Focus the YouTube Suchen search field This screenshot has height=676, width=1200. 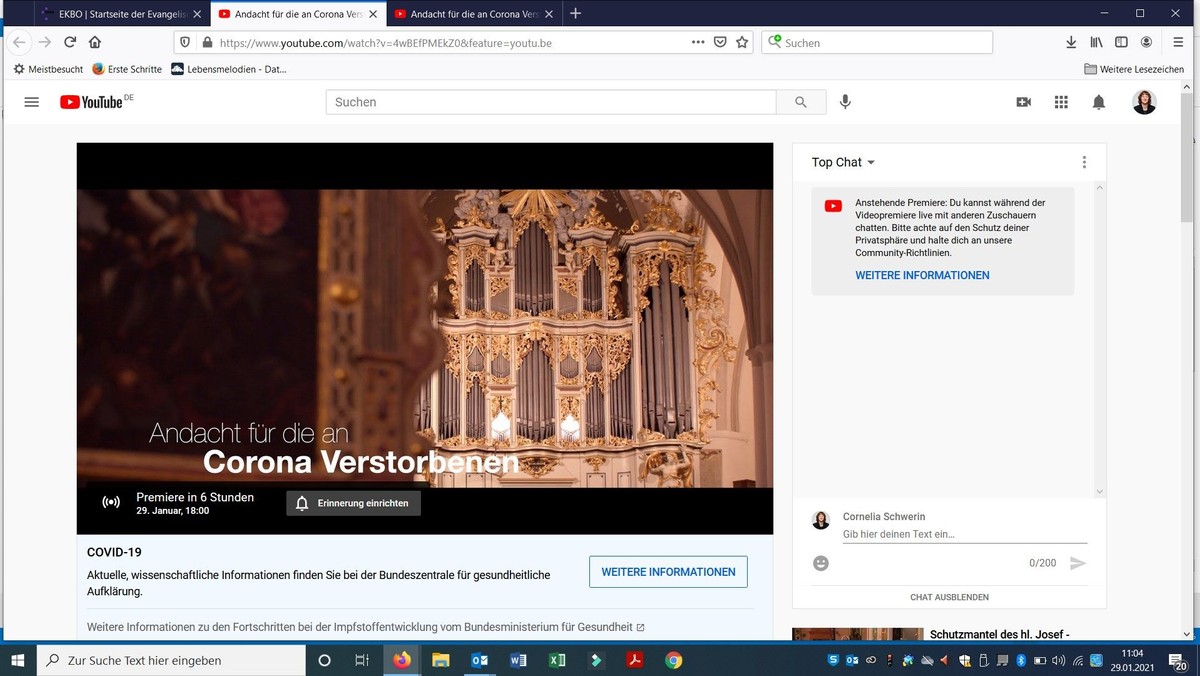(x=551, y=102)
